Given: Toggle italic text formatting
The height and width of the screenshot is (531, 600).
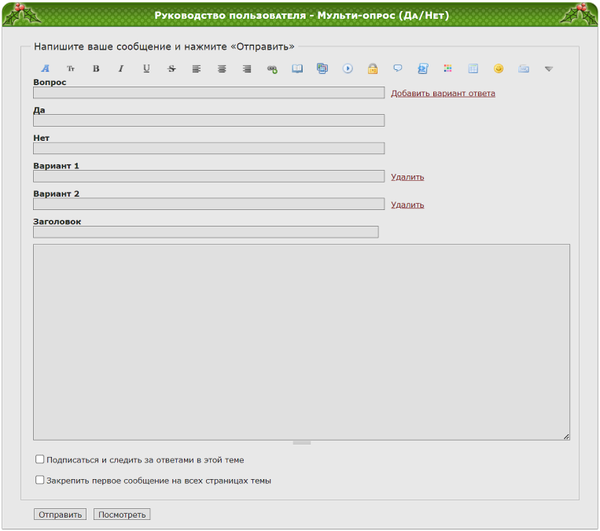Looking at the screenshot, I should pos(121,69).
